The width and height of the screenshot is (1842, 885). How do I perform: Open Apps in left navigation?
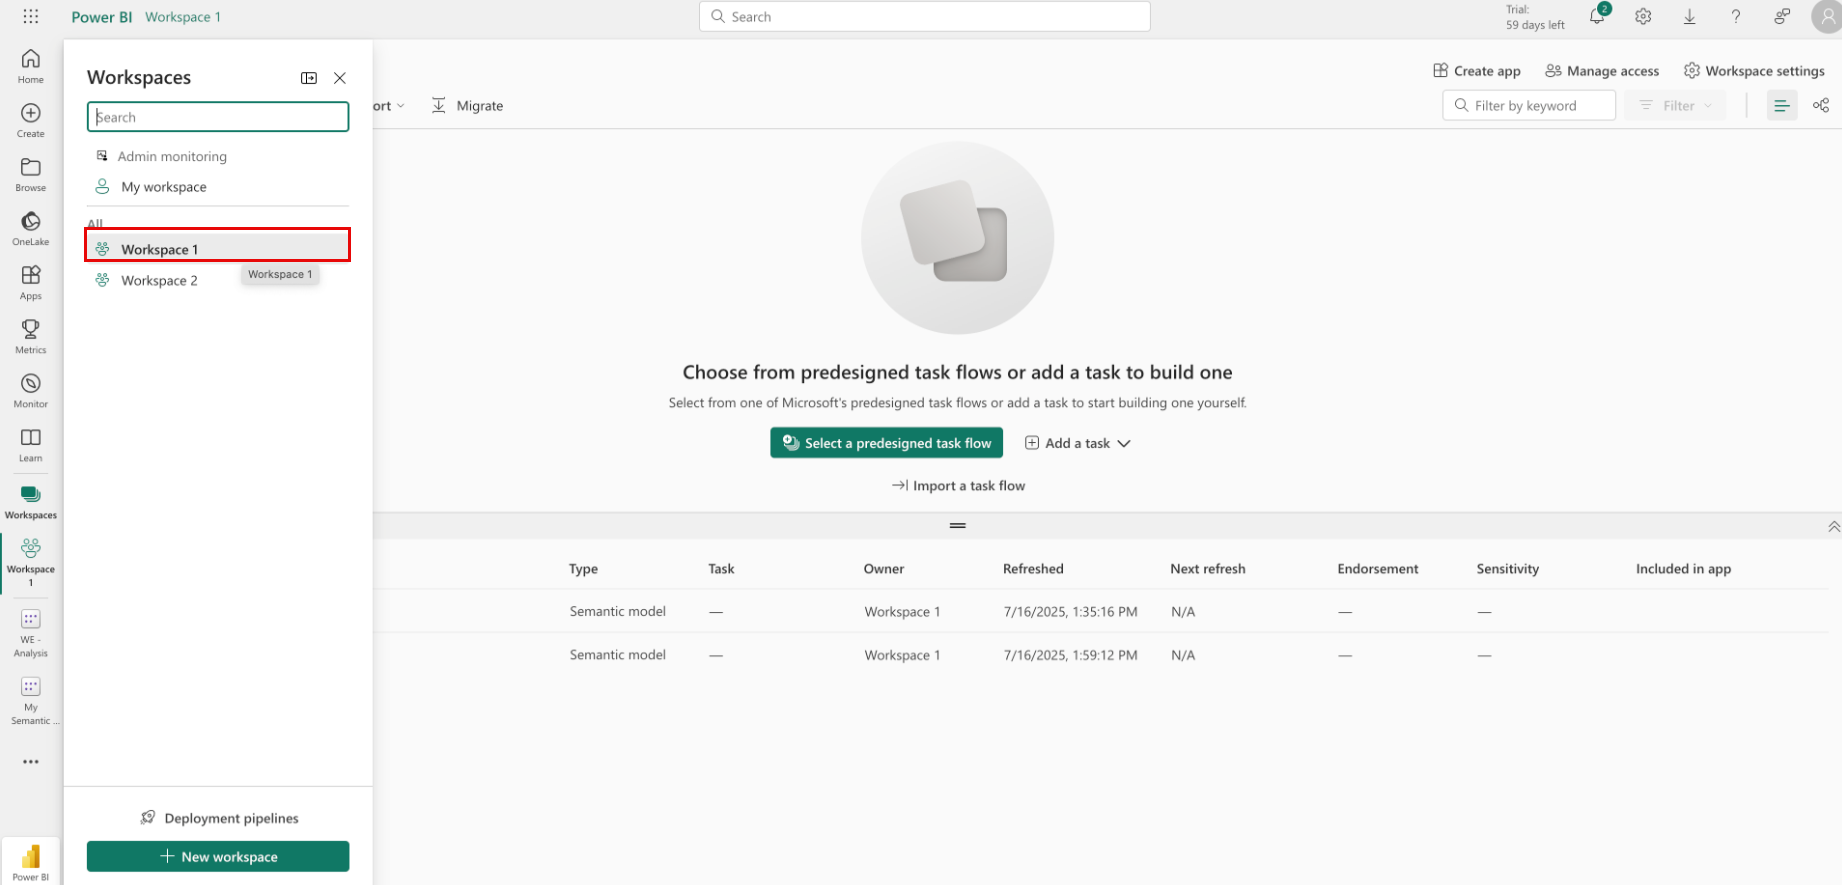[x=31, y=282]
